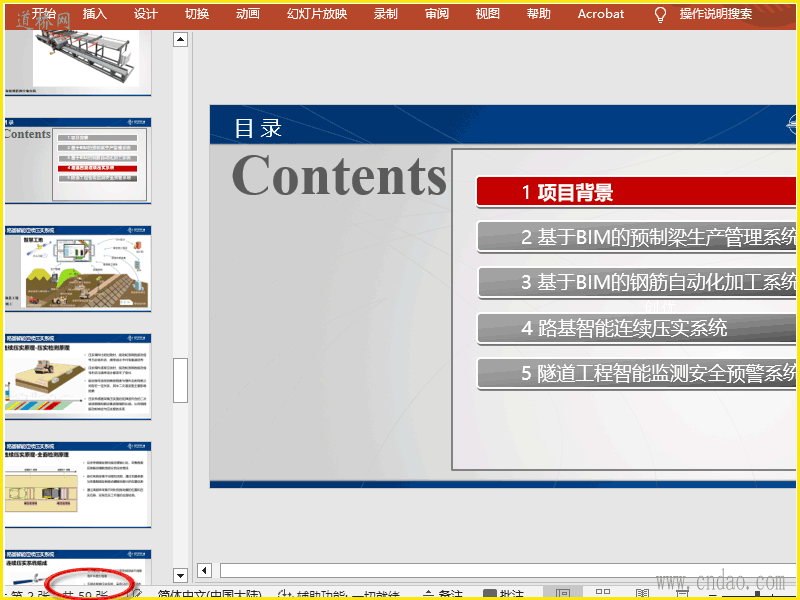Open the 幻灯片放映 tab
The width and height of the screenshot is (800, 600).
point(317,14)
